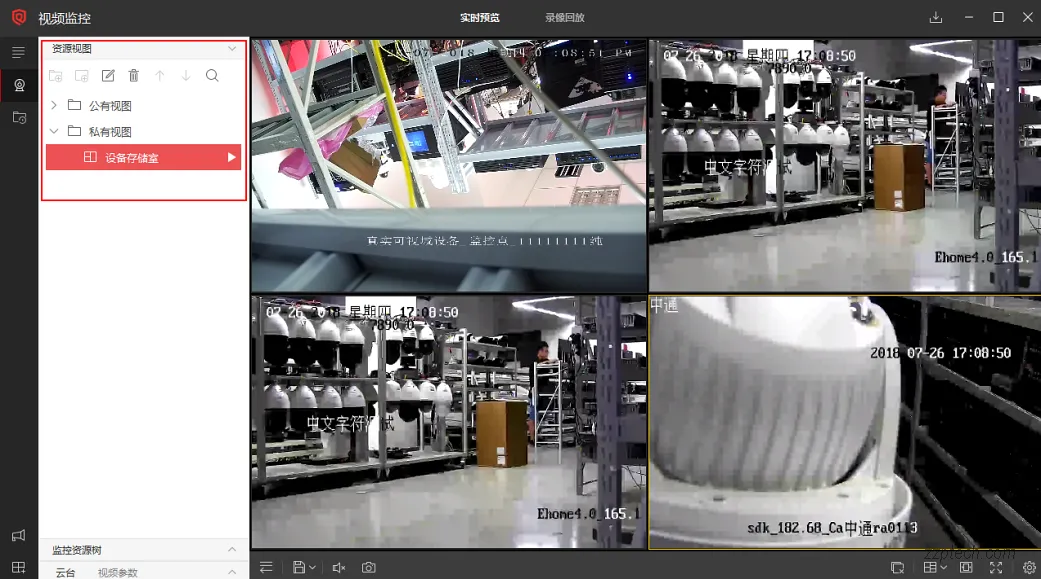Collapse the 私有视图 folder
The height and width of the screenshot is (579, 1041).
pos(54,131)
